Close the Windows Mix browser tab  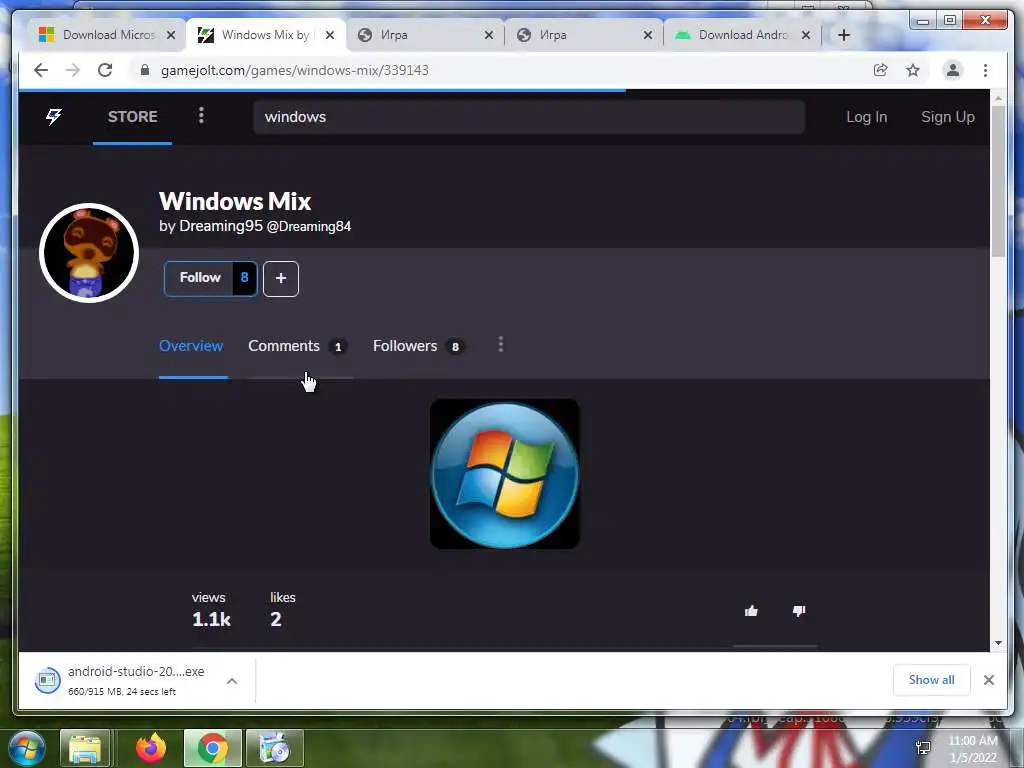pos(330,35)
